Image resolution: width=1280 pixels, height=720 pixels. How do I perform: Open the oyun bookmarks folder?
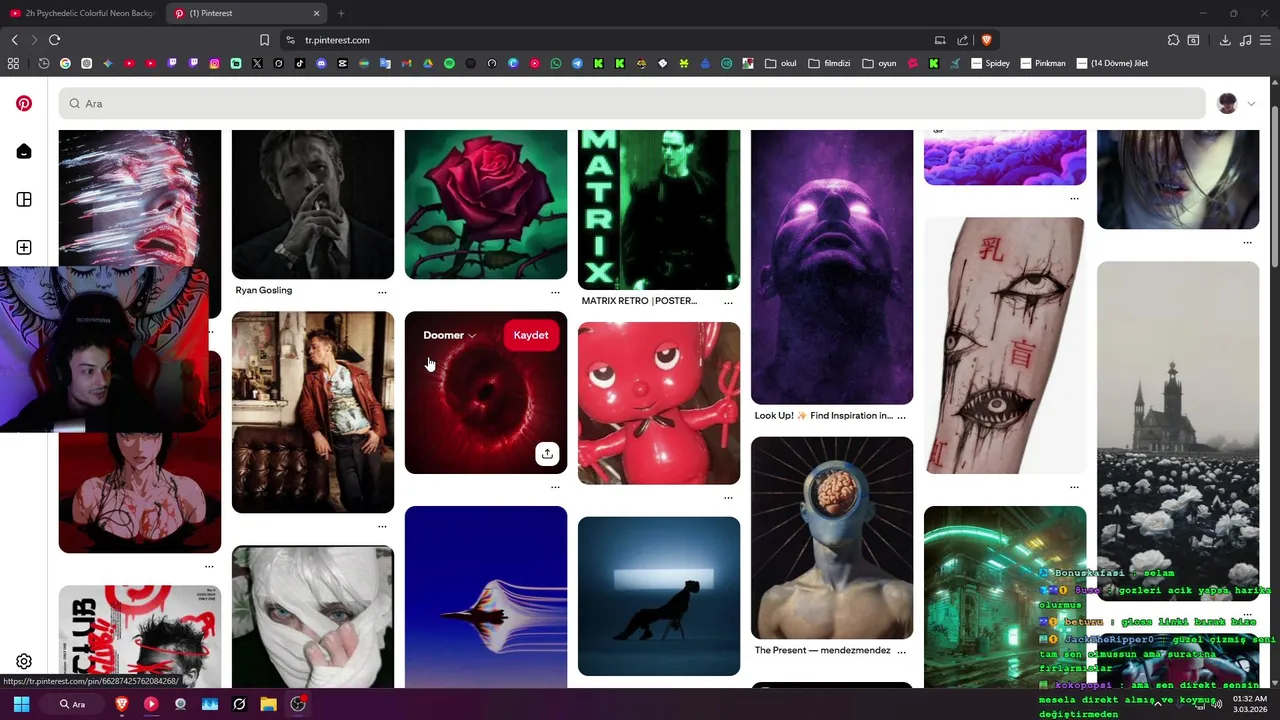tap(879, 63)
